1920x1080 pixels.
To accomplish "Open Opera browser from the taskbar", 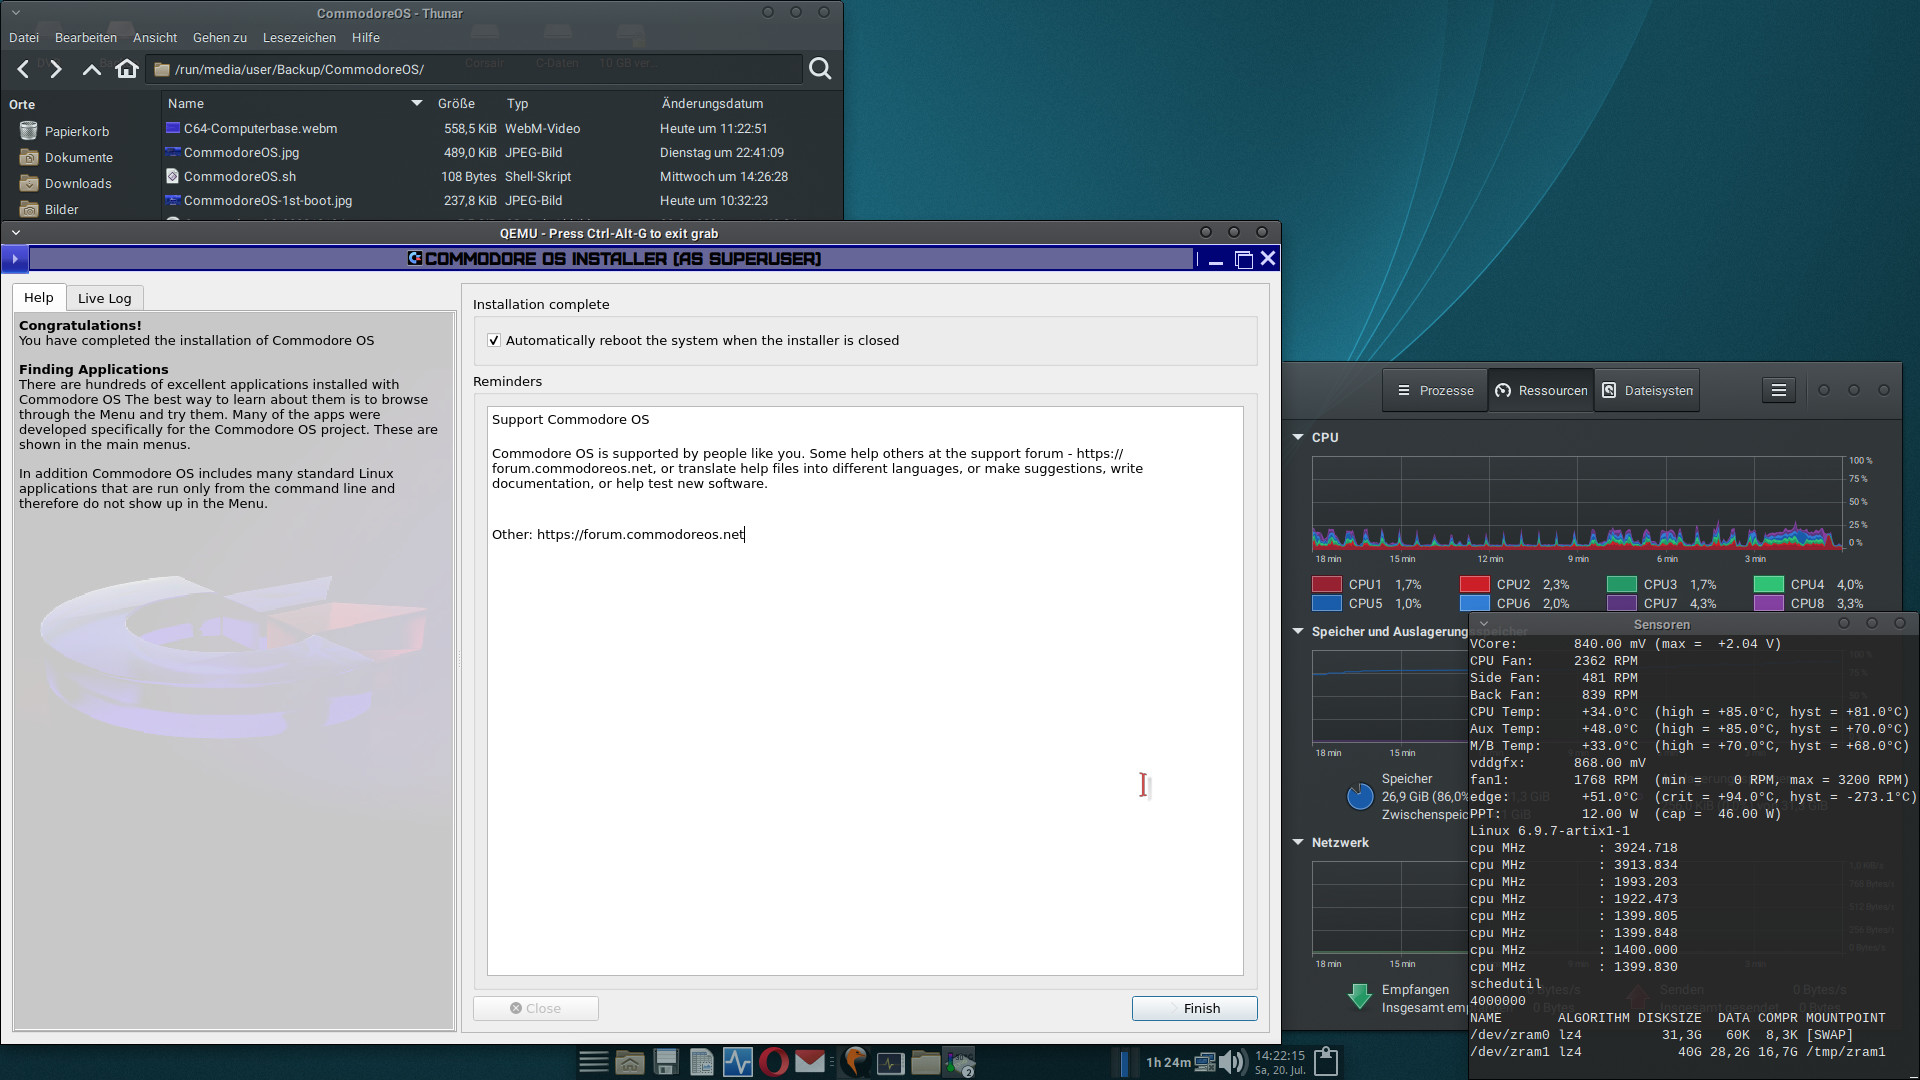I will click(x=773, y=1062).
